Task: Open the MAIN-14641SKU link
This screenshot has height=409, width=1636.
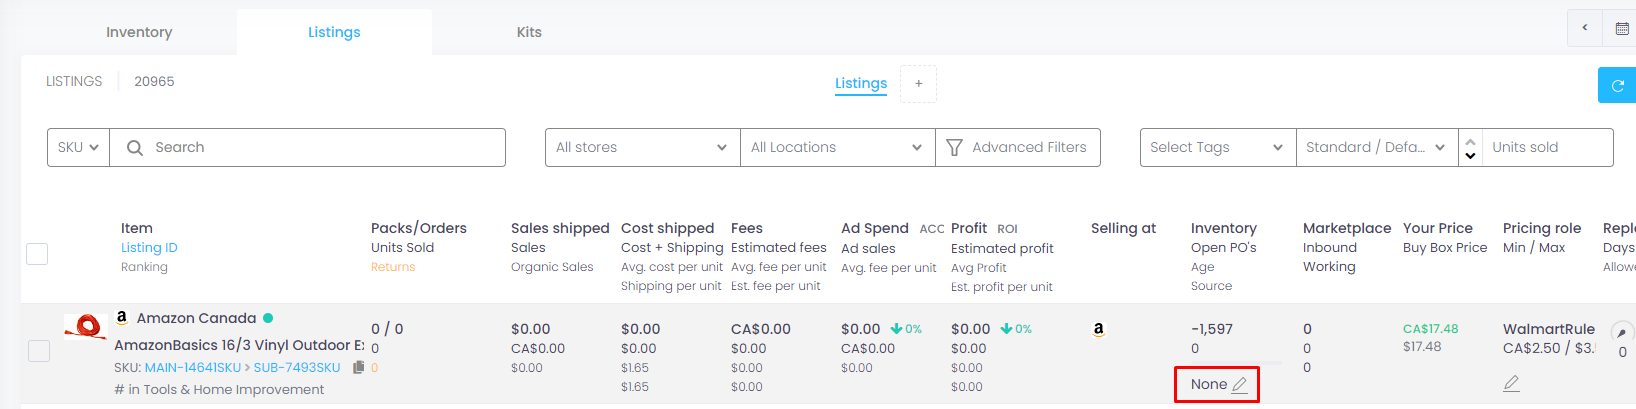Action: [x=193, y=368]
